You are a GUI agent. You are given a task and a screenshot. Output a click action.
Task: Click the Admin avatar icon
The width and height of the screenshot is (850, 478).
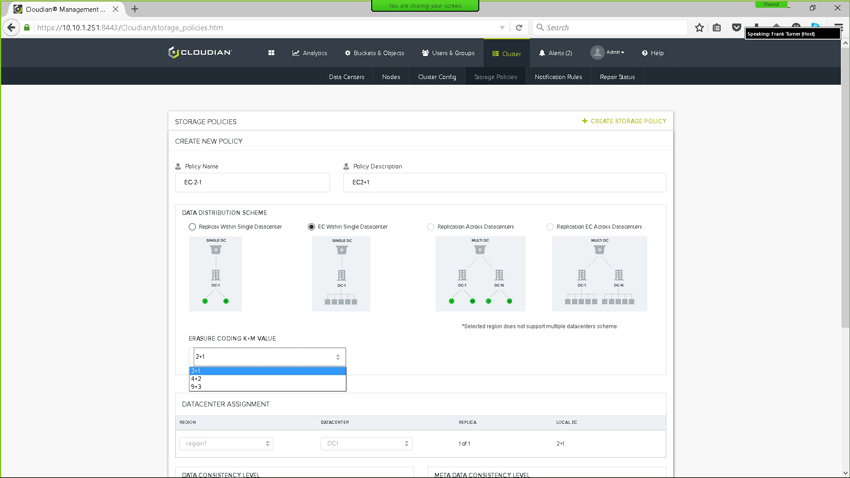point(597,53)
